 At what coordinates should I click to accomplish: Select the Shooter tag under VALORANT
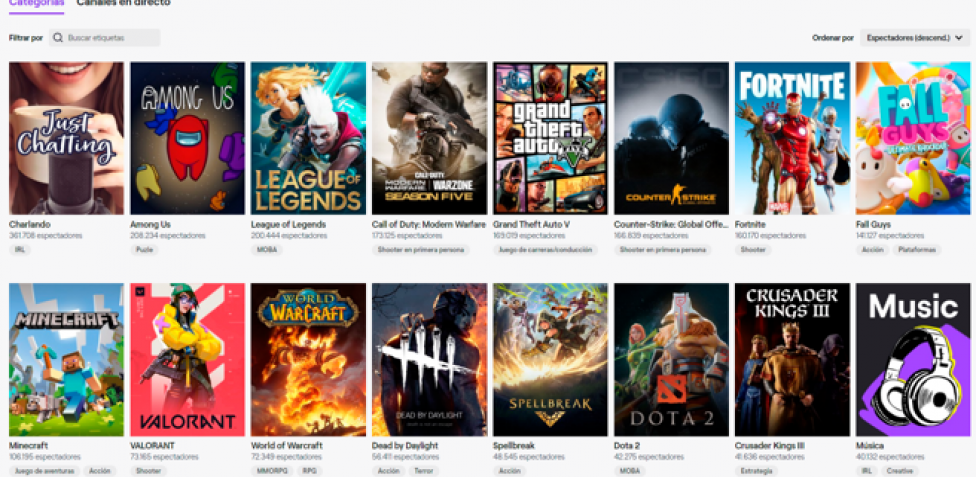148,471
